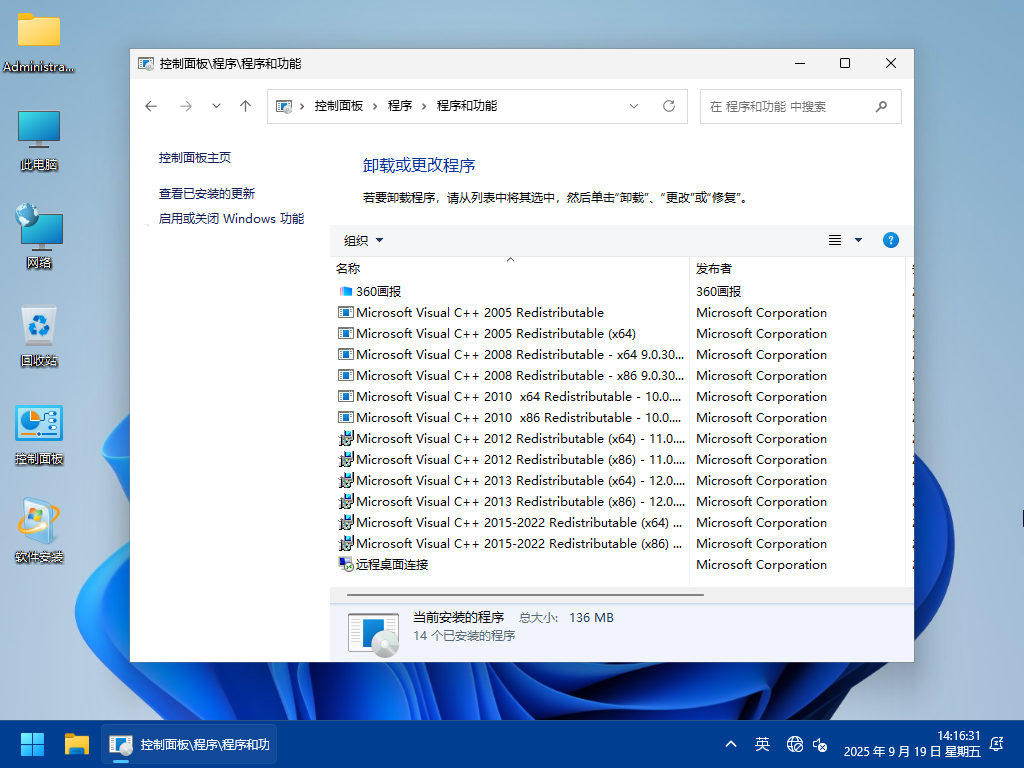Click the 在 程序和功能 中搜索 field

pyautogui.click(x=785, y=106)
